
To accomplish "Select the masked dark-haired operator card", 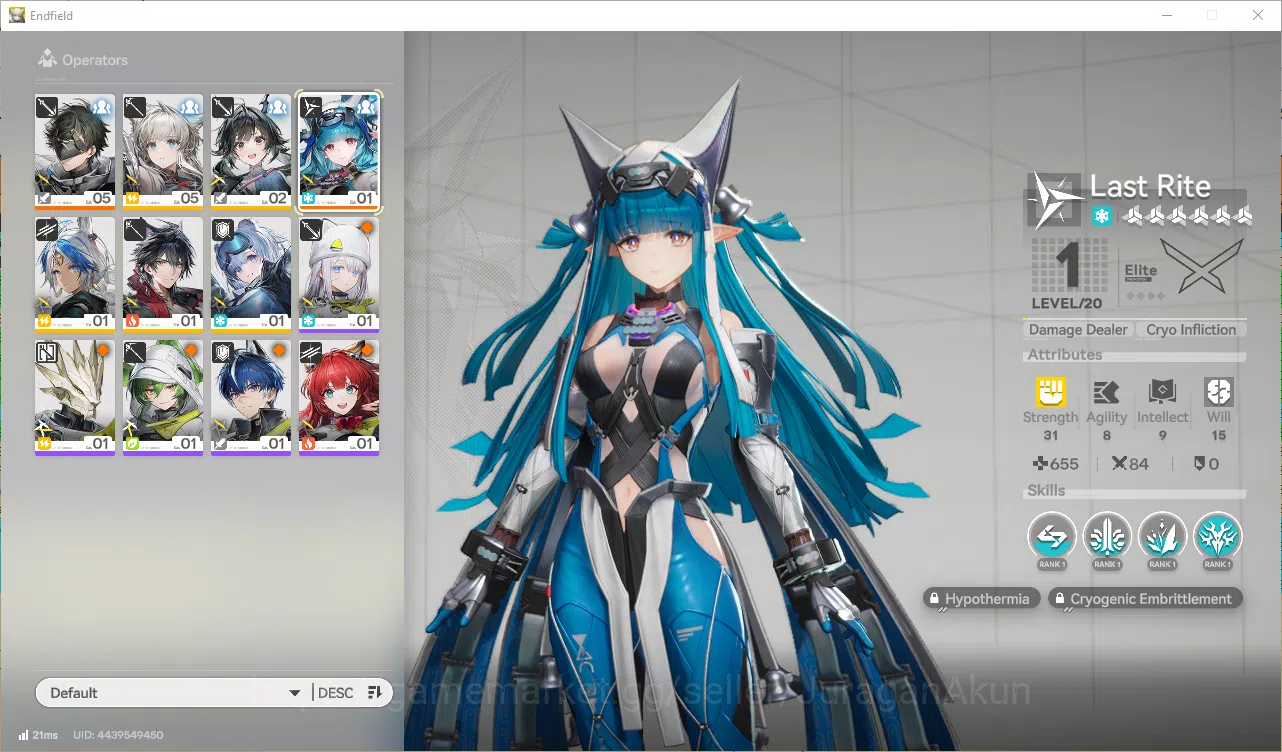I will tap(75, 151).
